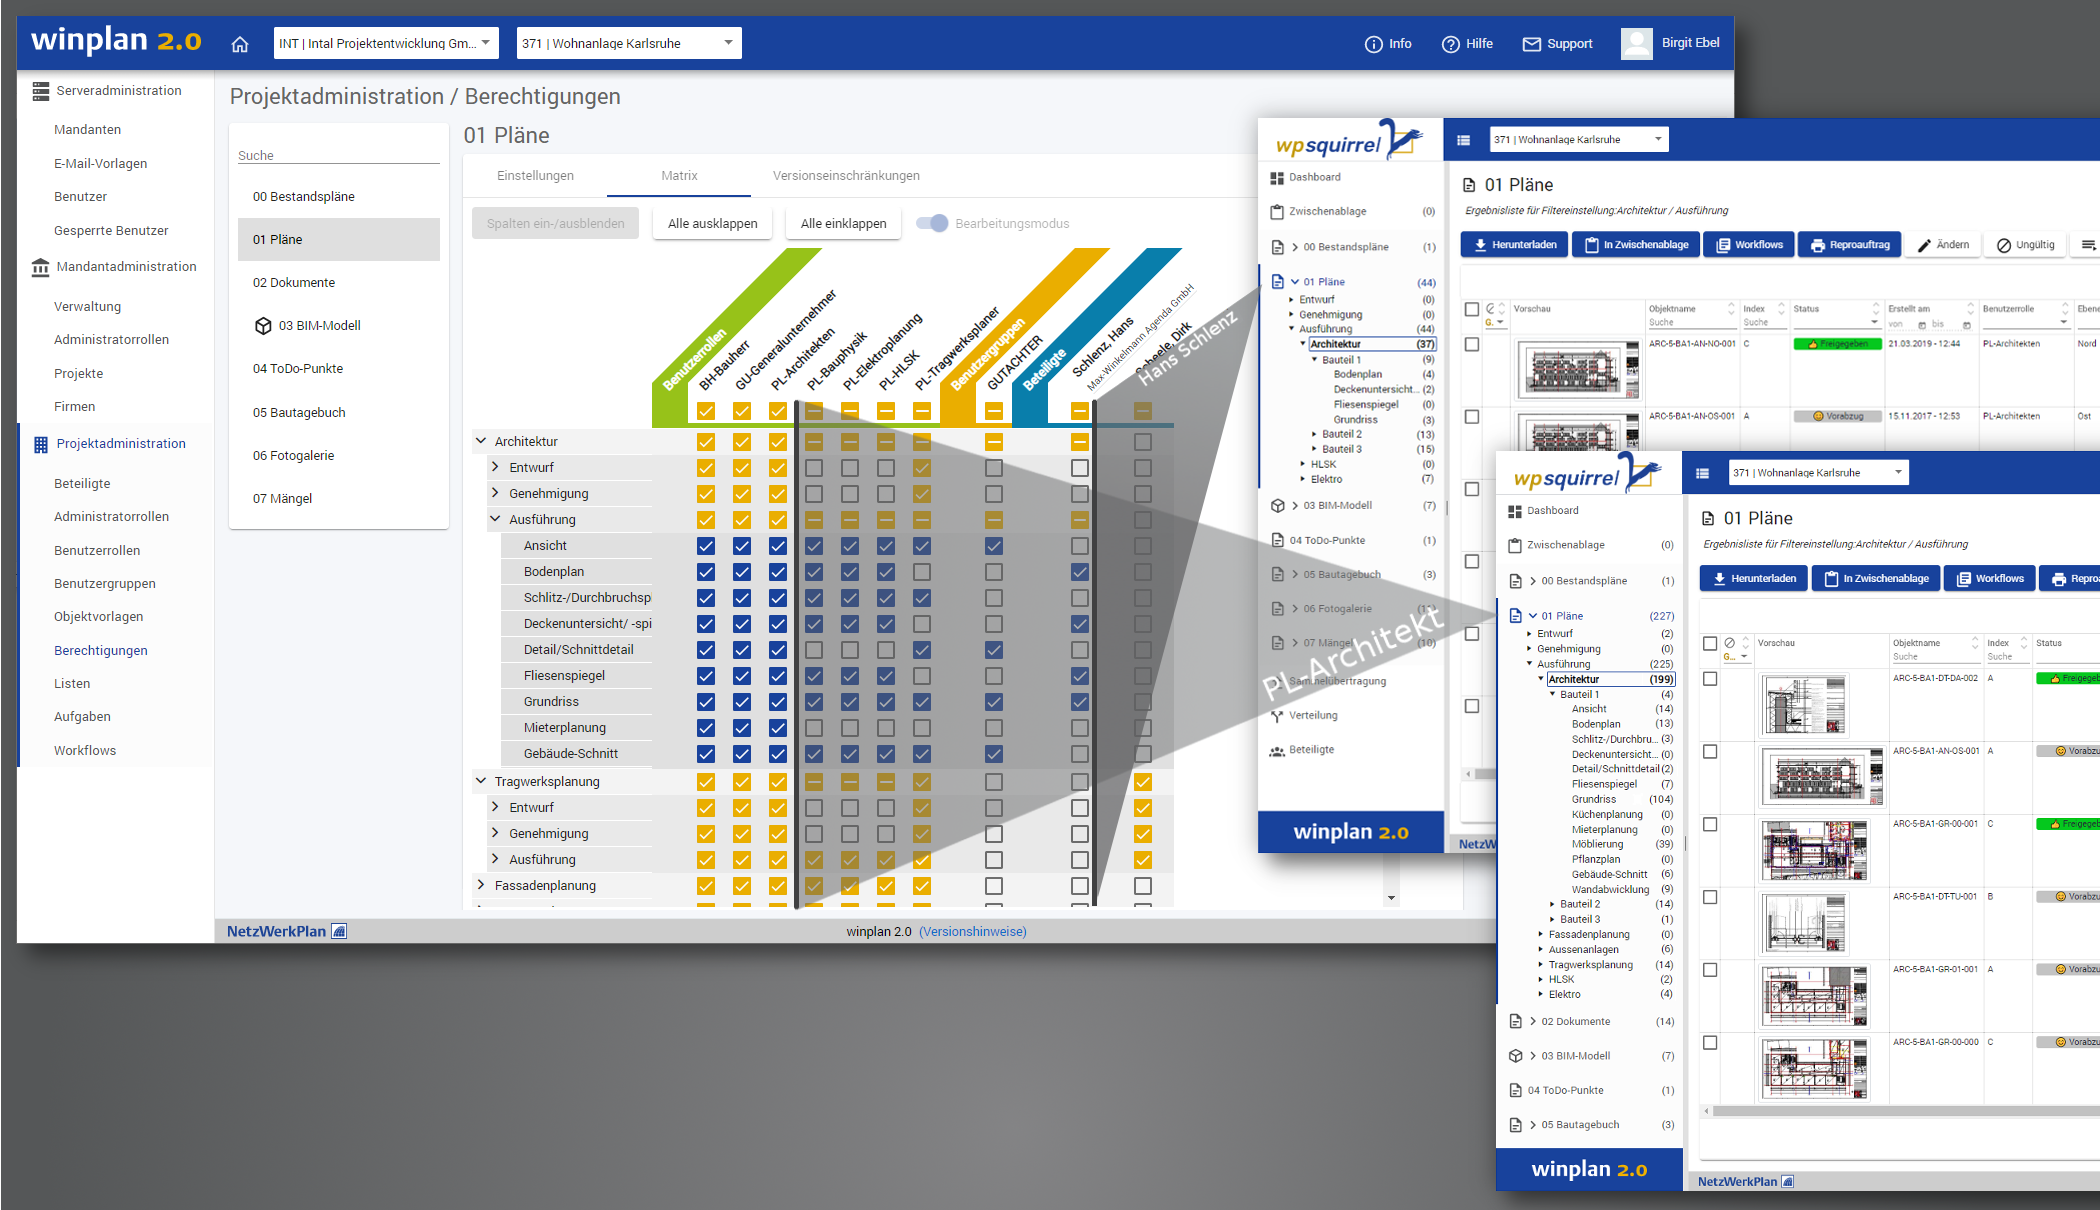Image resolution: width=2100 pixels, height=1210 pixels.
Task: Toggle the first checkbox in the Tragwerksplanung row
Action: pos(706,782)
